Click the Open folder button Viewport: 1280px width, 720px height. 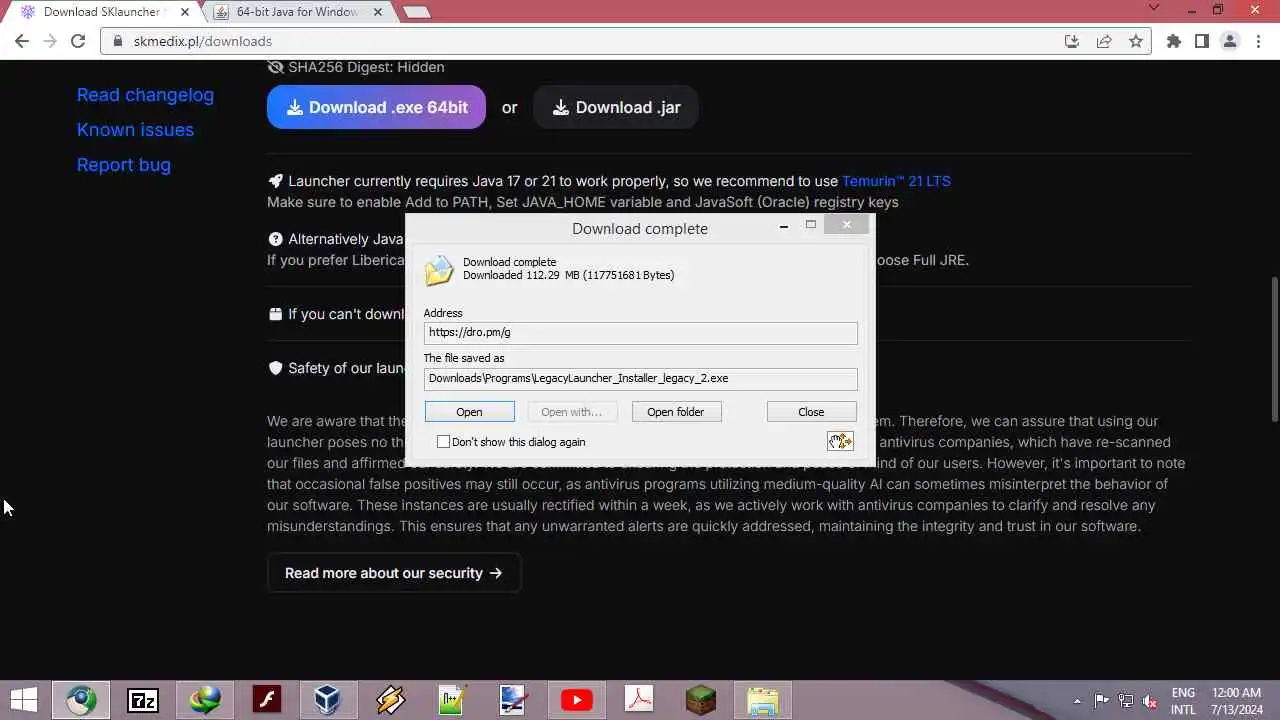[676, 412]
